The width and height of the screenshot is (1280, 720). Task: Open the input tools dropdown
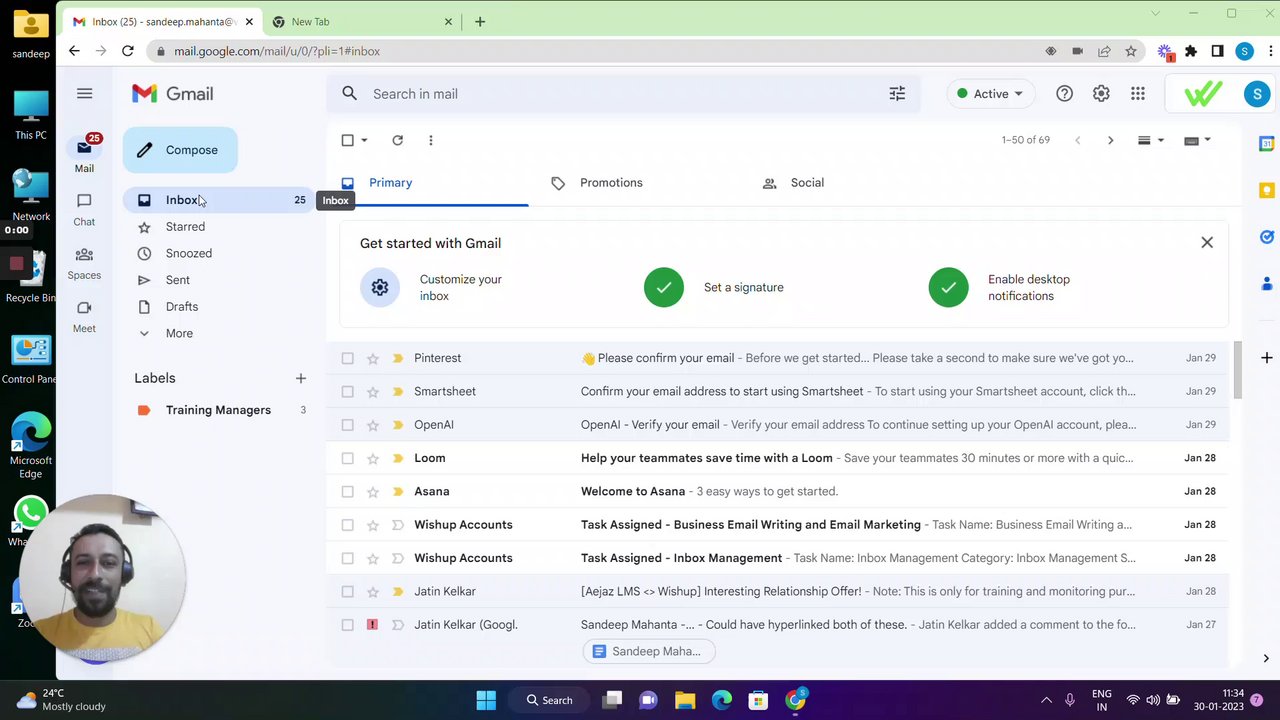[1197, 141]
